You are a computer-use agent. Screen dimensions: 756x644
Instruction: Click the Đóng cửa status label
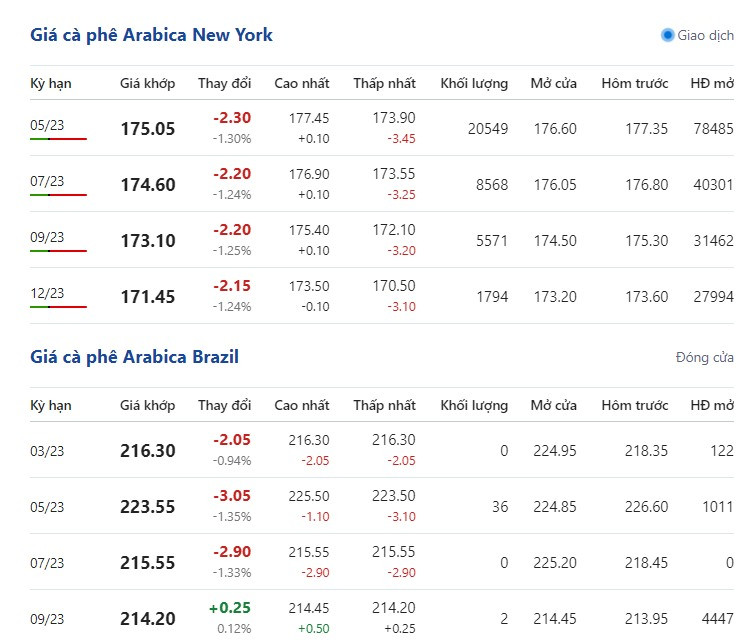tap(704, 358)
